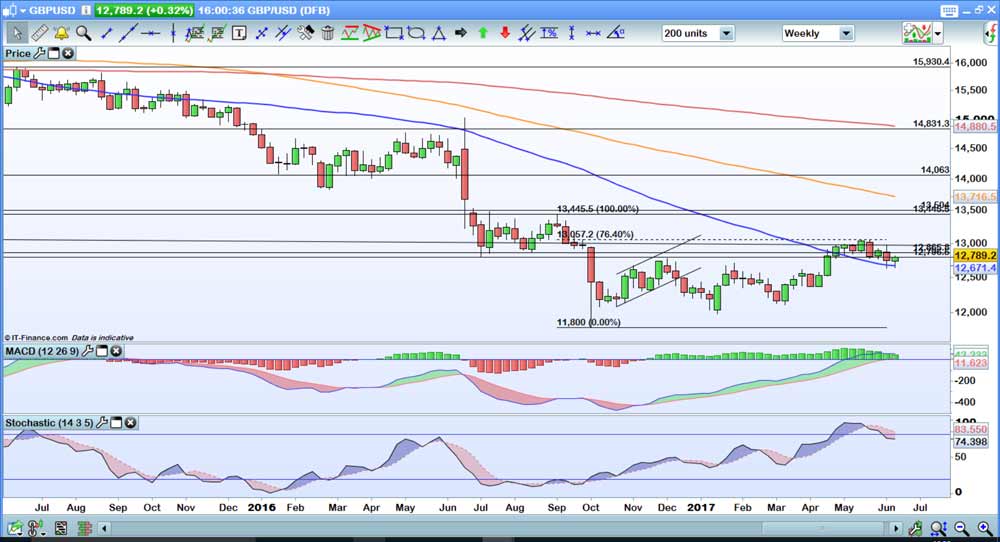The height and width of the screenshot is (542, 1000).
Task: Close the Stochastic indicator panel
Action: 130,423
